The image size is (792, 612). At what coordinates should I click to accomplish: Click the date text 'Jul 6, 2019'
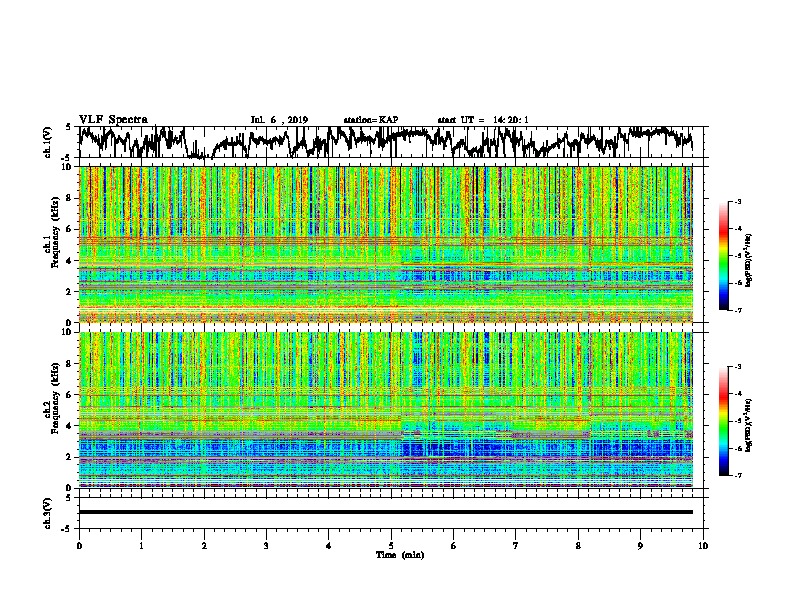[x=279, y=120]
